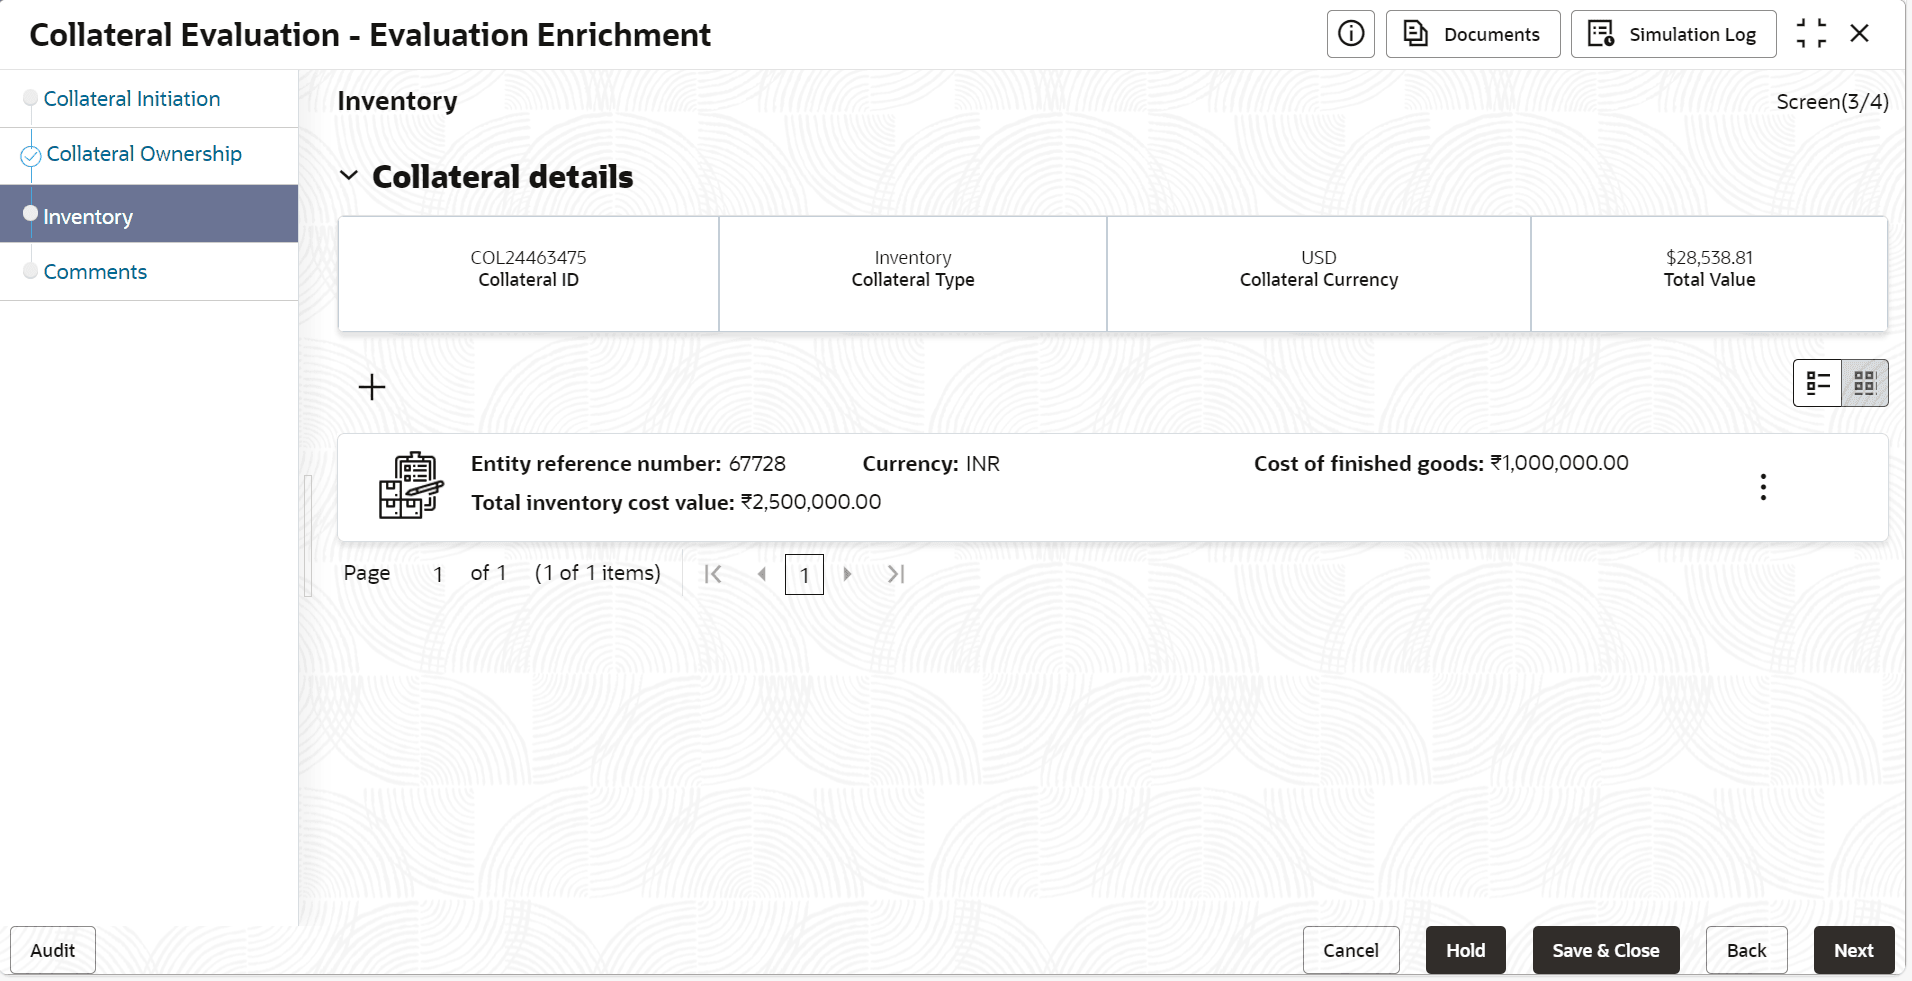Collapse the Collateral details section
The height and width of the screenshot is (981, 1912).
[x=349, y=176]
